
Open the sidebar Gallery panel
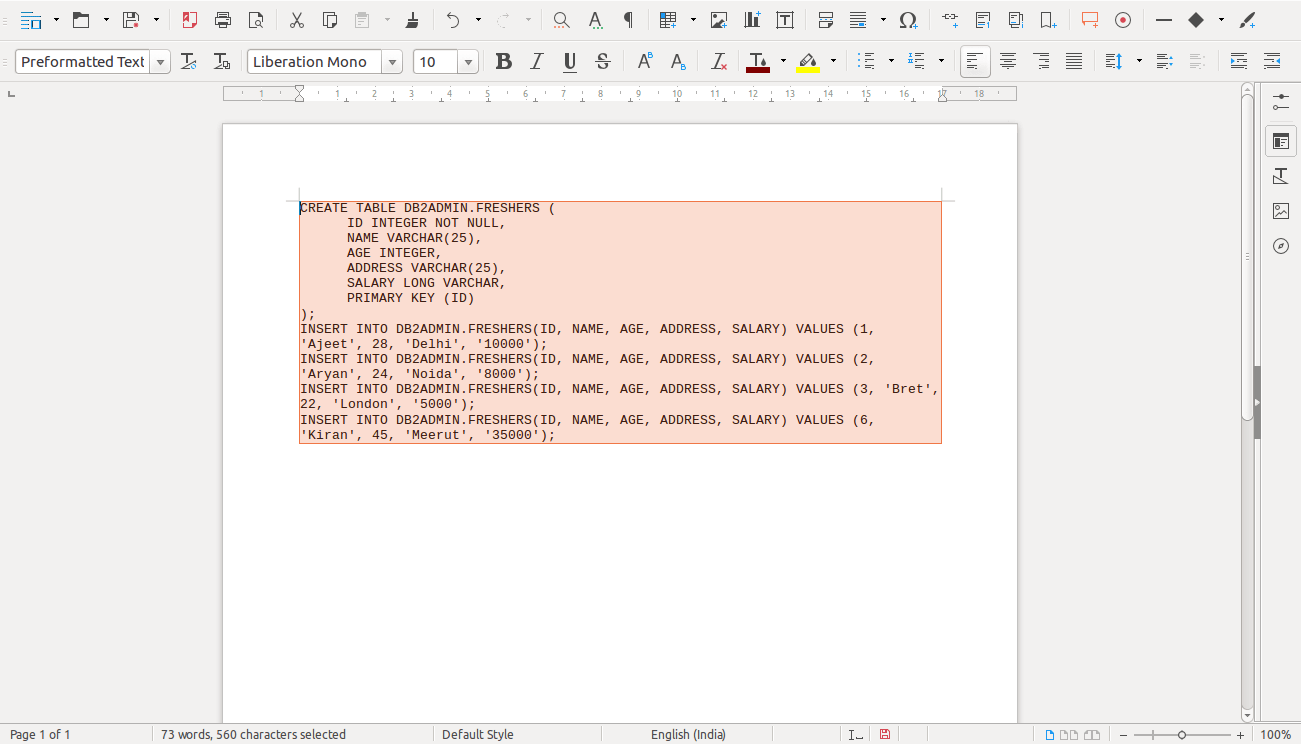[1281, 211]
